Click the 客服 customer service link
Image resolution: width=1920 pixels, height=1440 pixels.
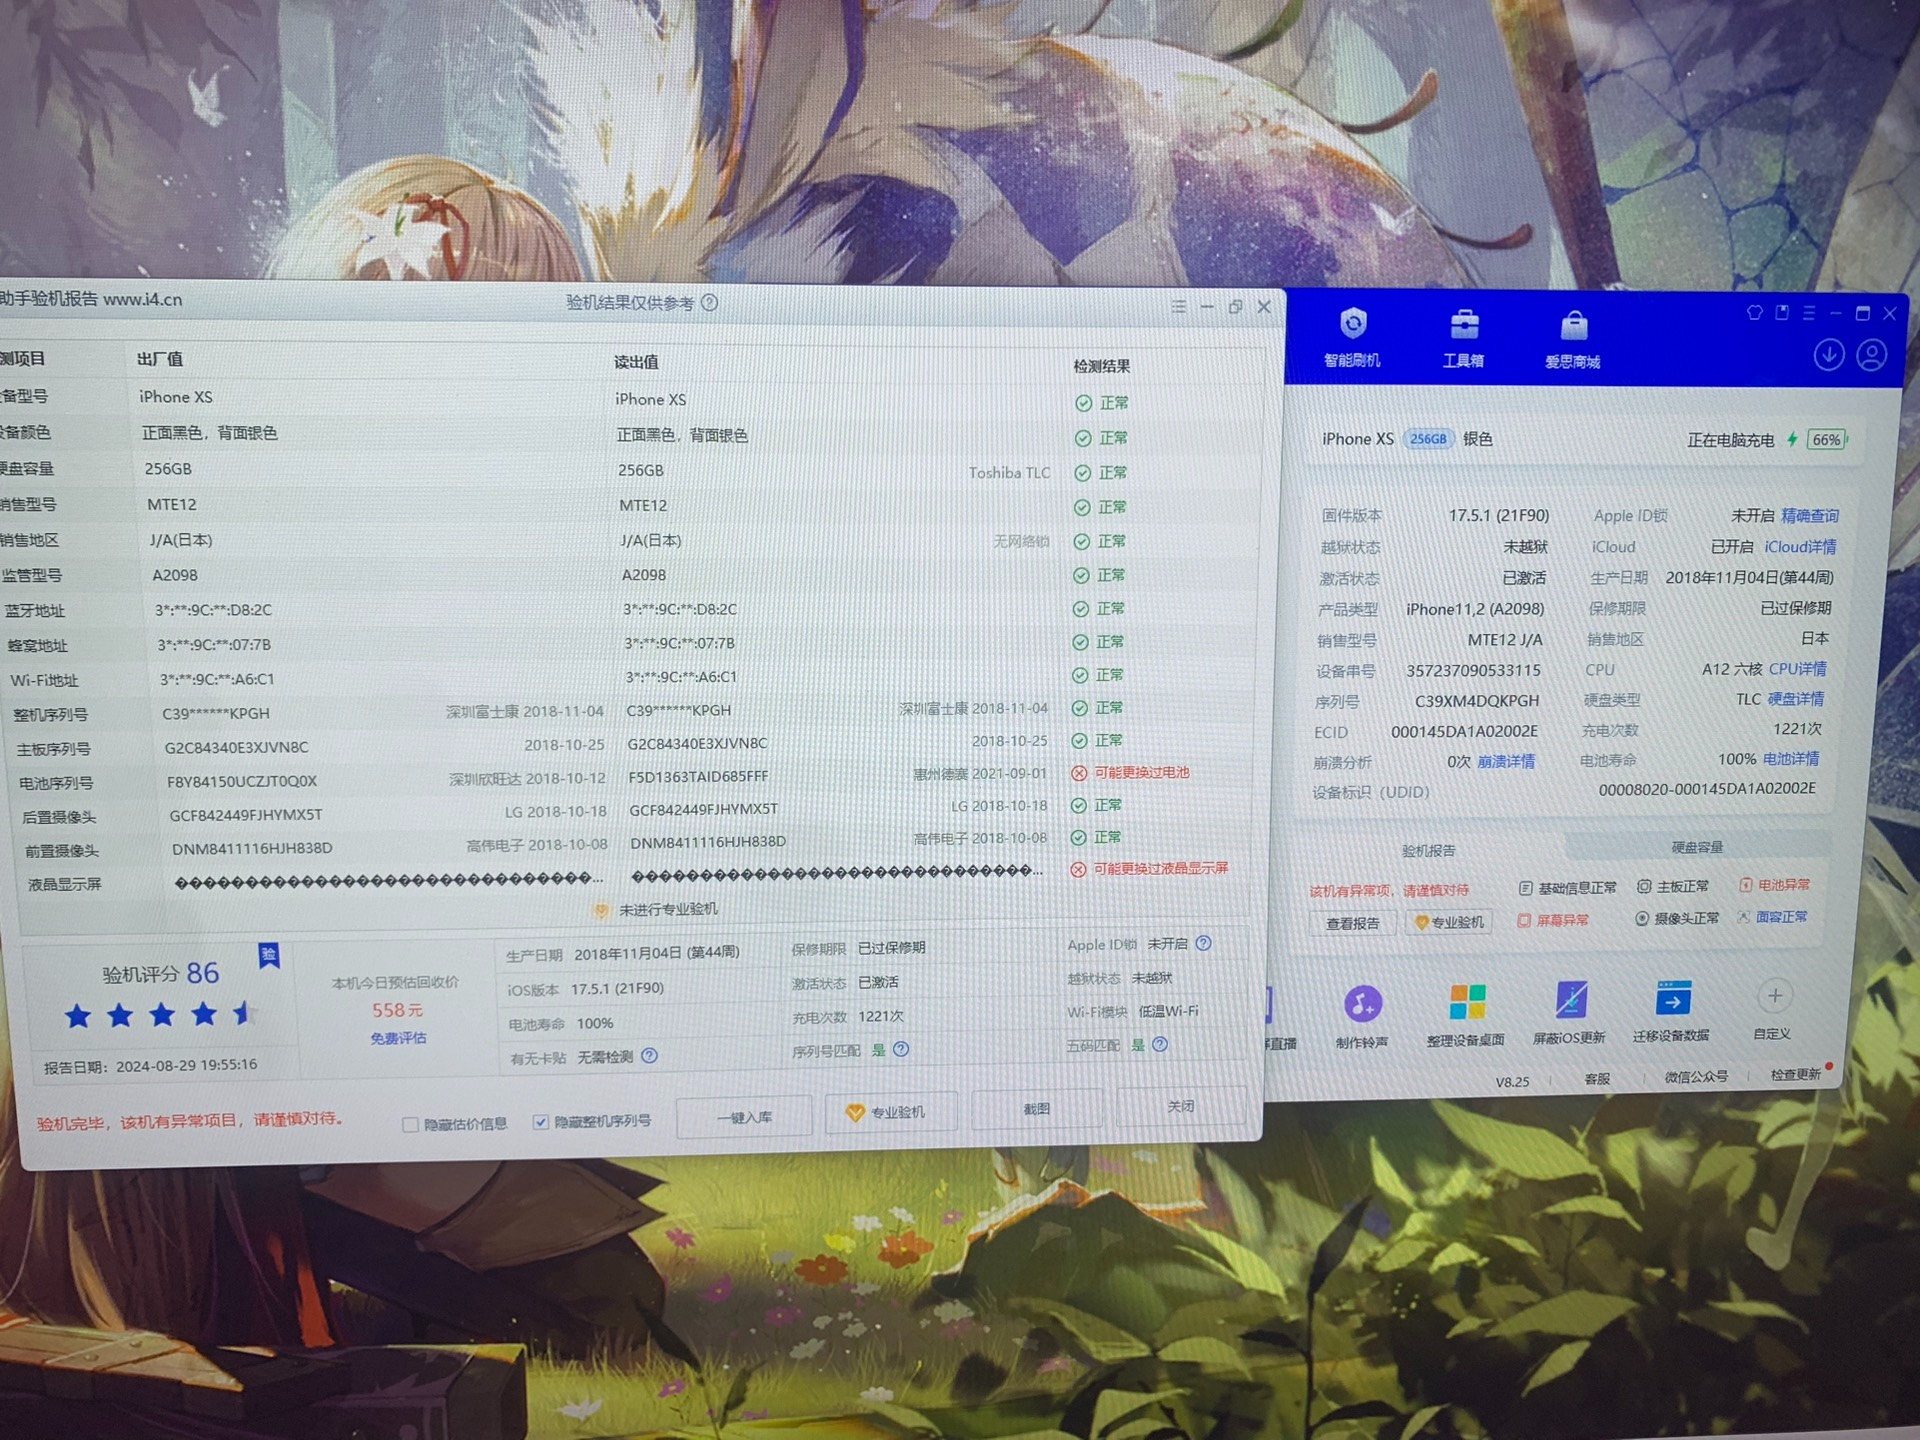(1597, 1079)
